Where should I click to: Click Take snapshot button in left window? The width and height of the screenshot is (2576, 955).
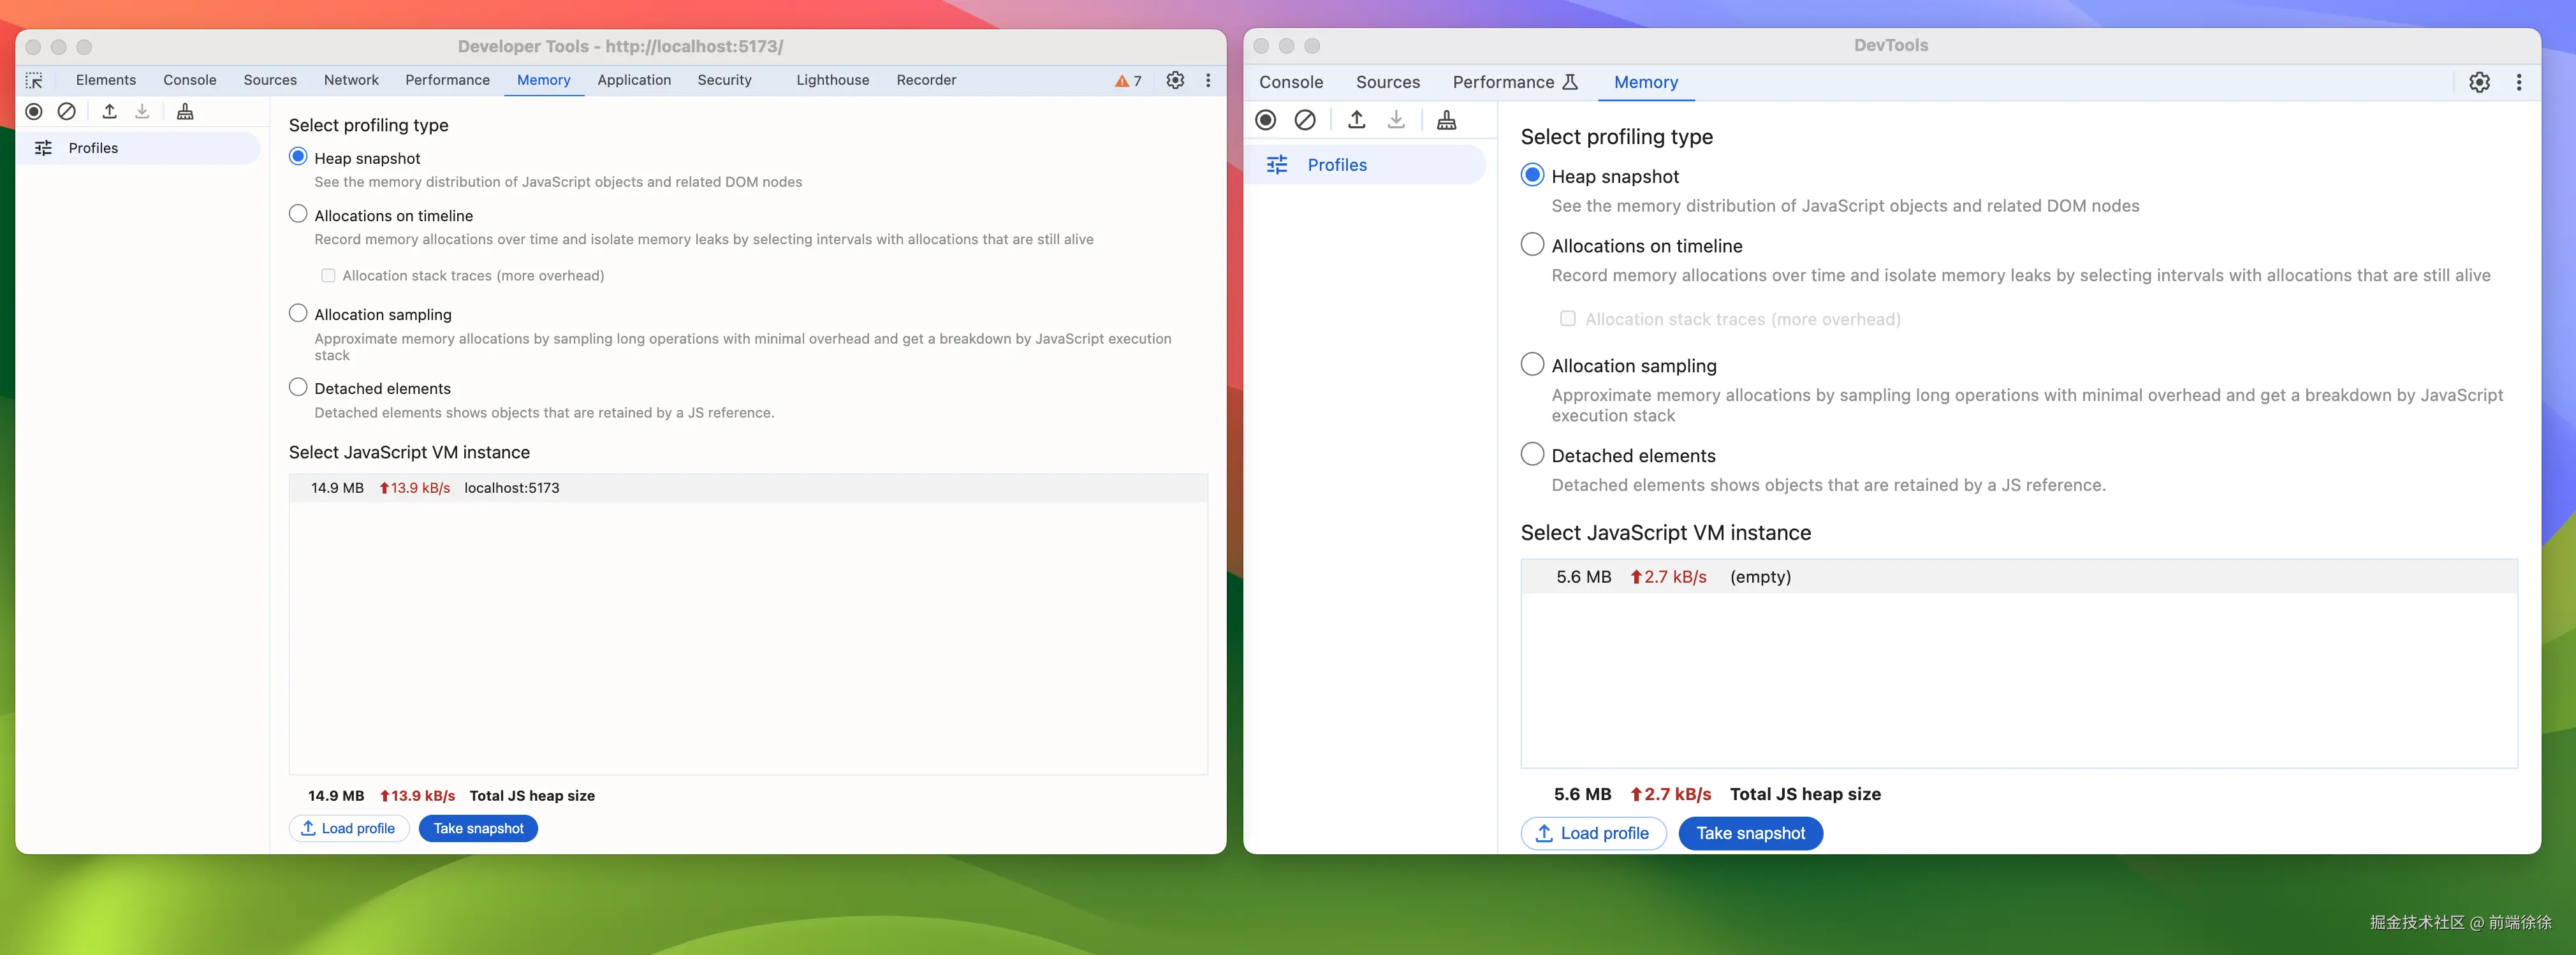coord(478,828)
